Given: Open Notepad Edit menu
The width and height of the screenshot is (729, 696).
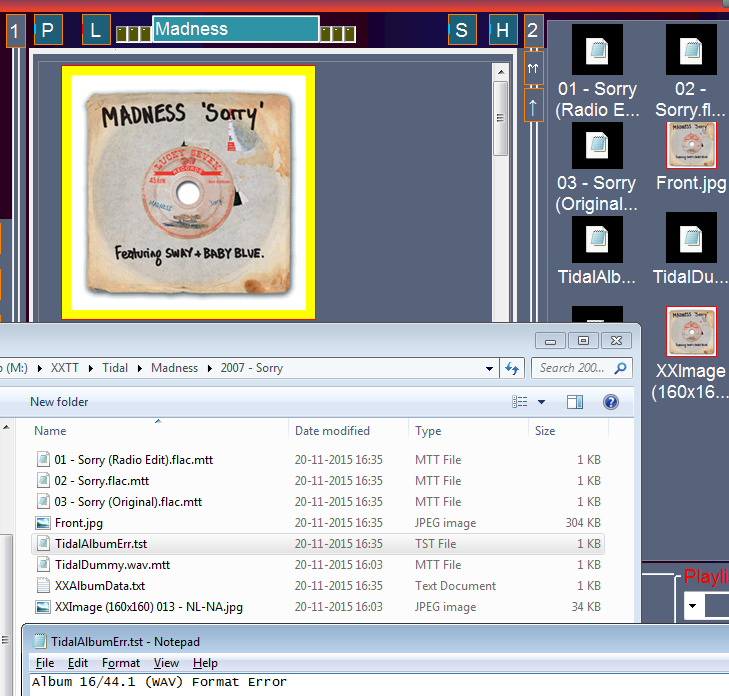Looking at the screenshot, I should (x=78, y=663).
